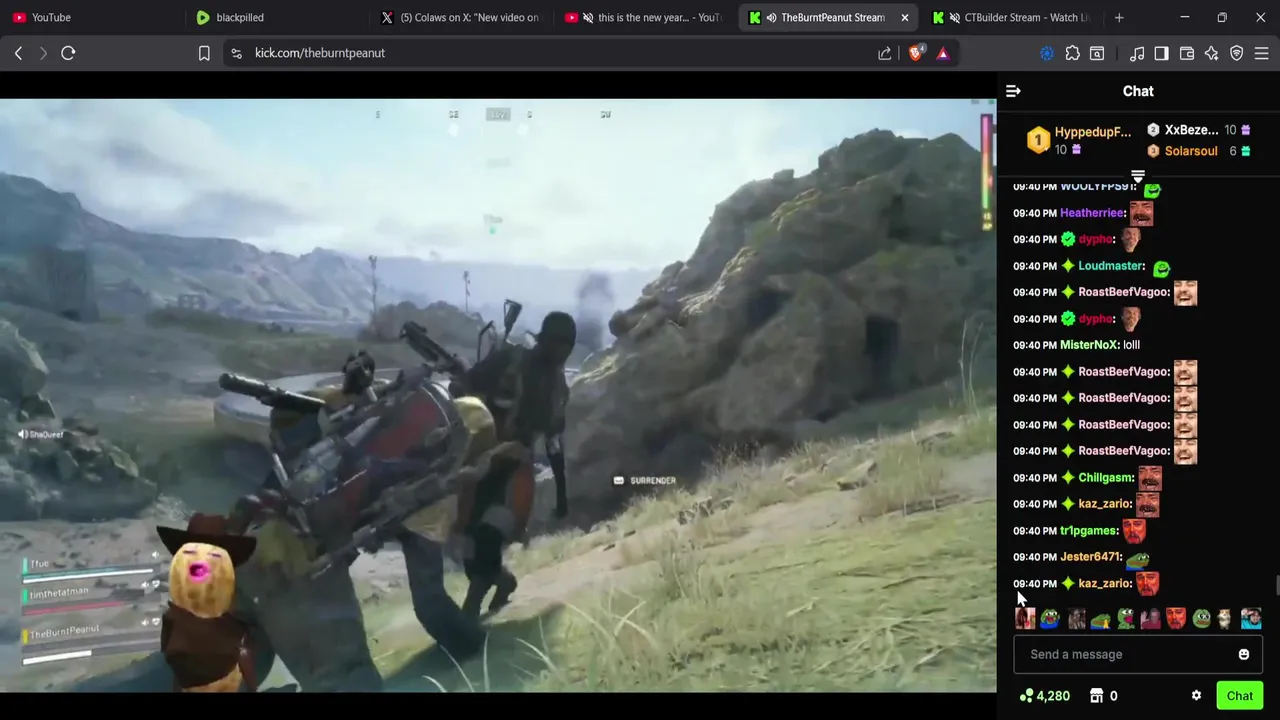Open Heatherriee's chat username

(1092, 213)
